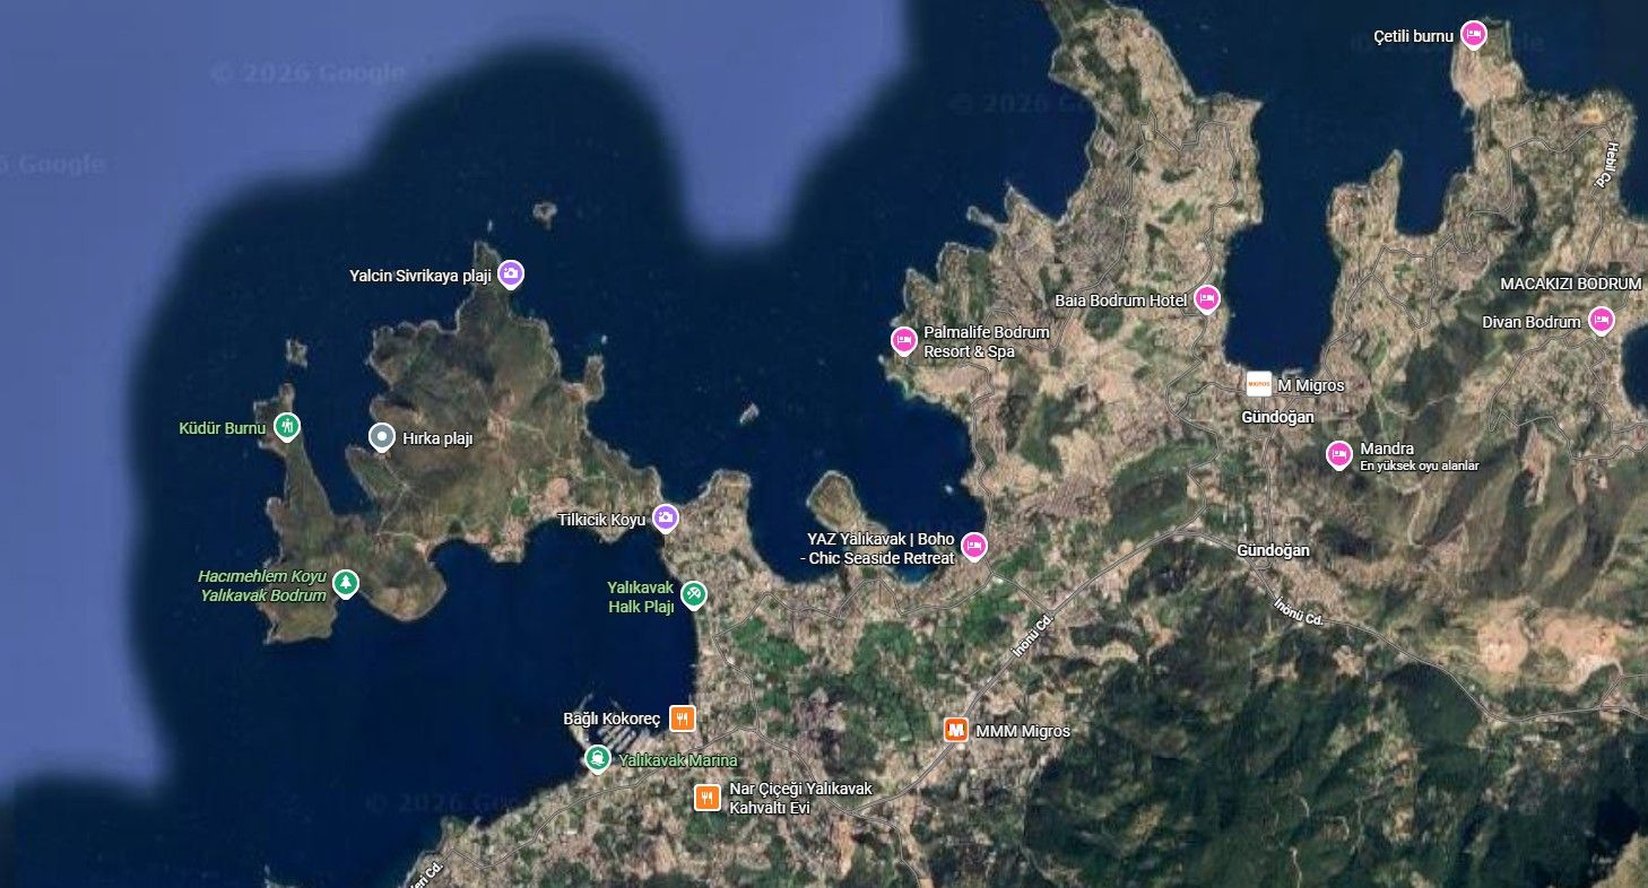Select the 'MMM Migros' label text

click(x=1023, y=731)
